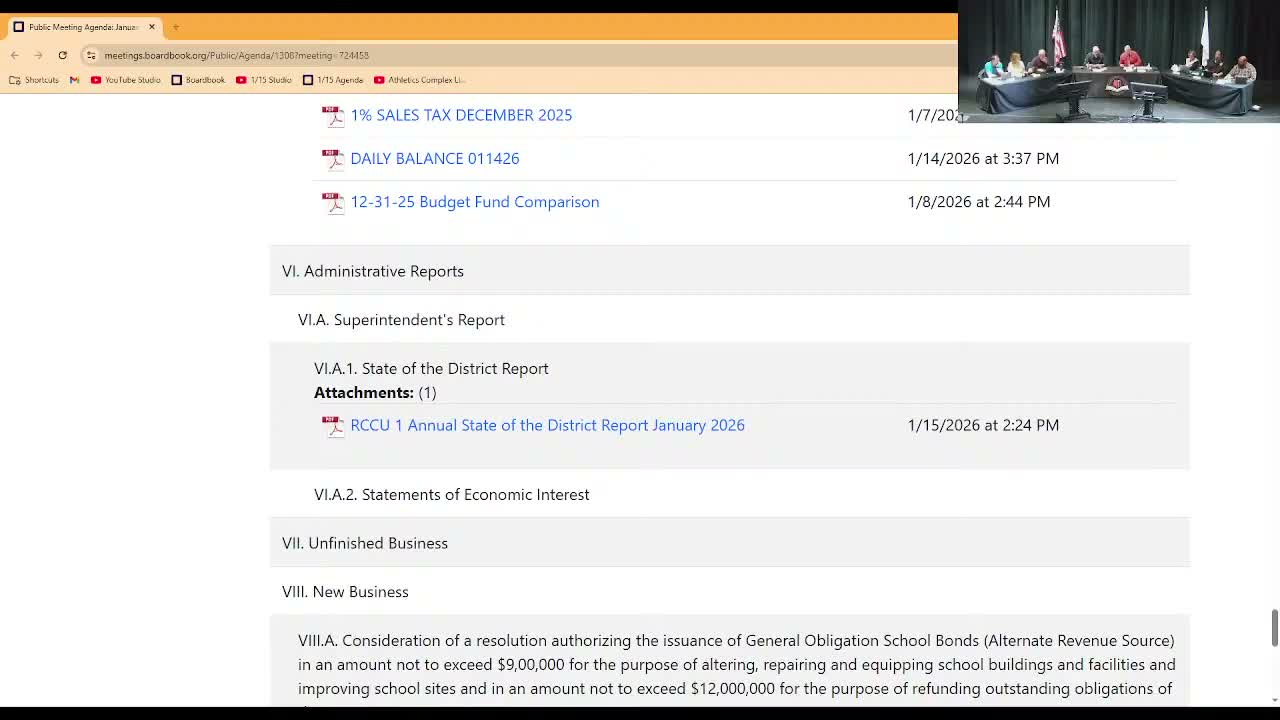Open the 1/15 Agenda bookmark
1280x720 pixels.
(x=333, y=80)
